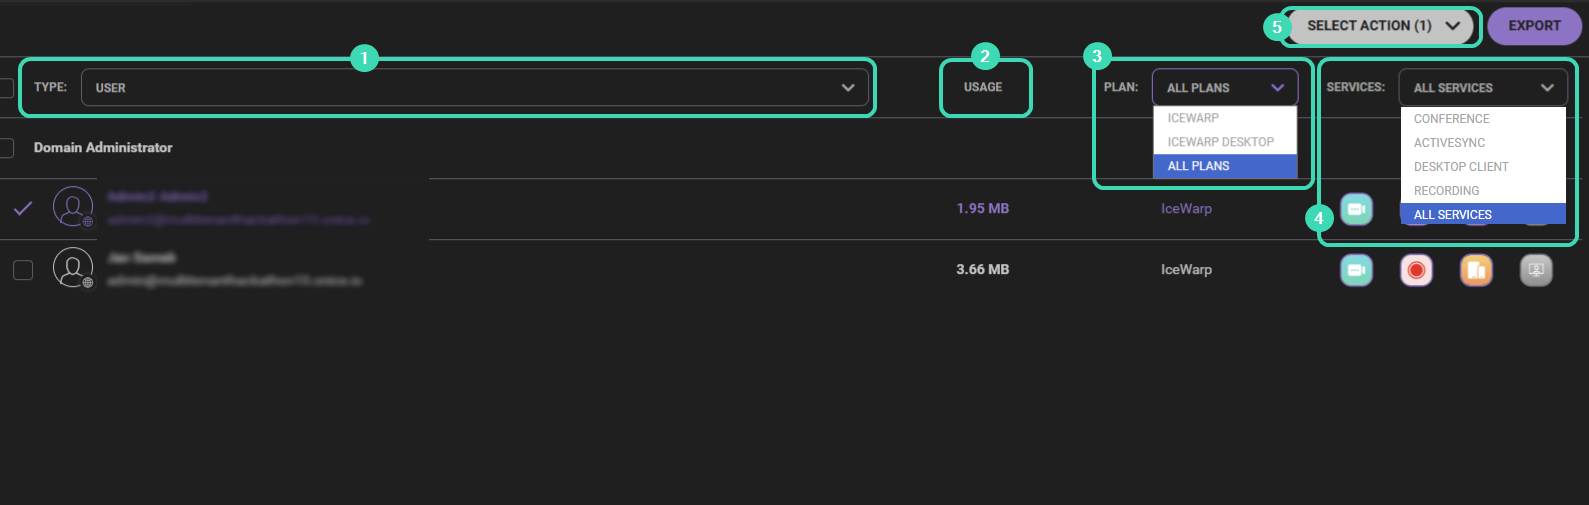Open the Type dropdown showing USER
This screenshot has width=1589, height=505.
[475, 87]
